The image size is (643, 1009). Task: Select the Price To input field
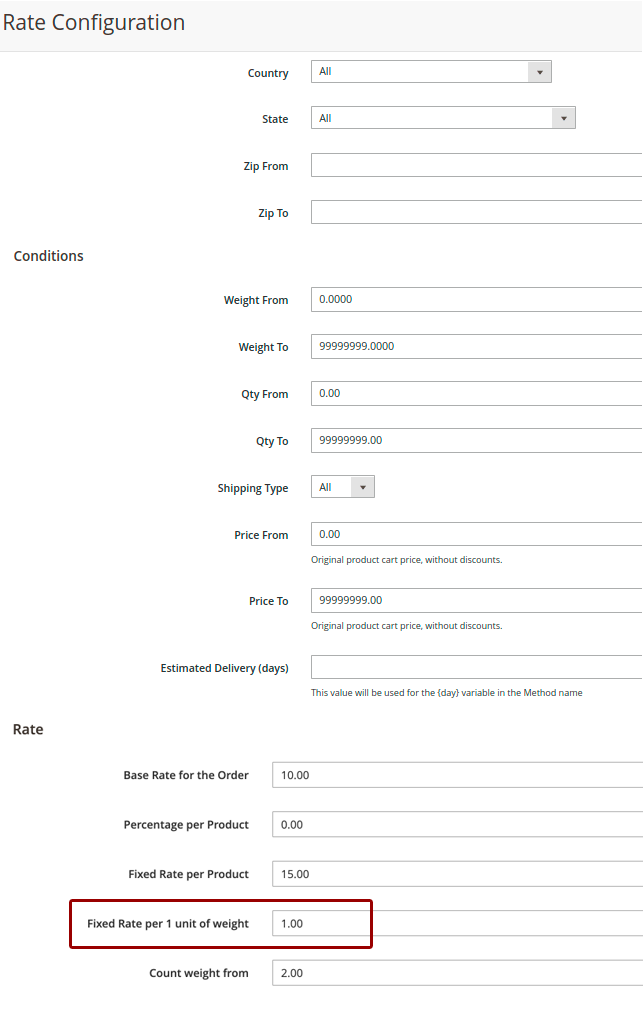click(x=476, y=601)
